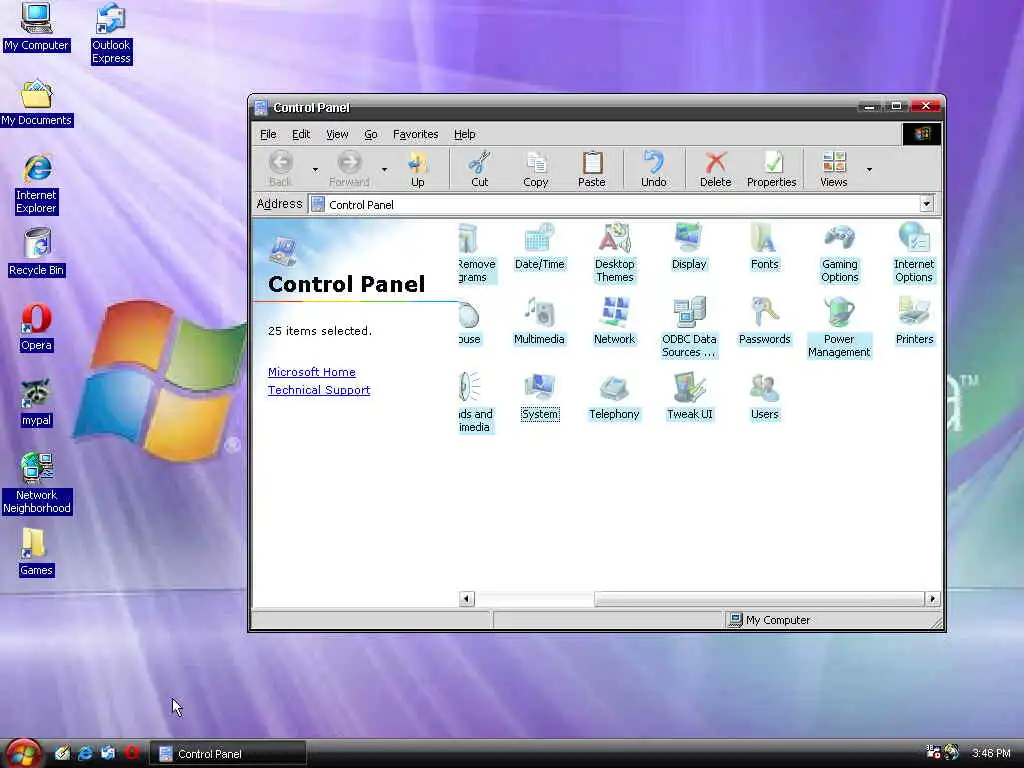
Task: Open the Go menu
Action: point(370,134)
